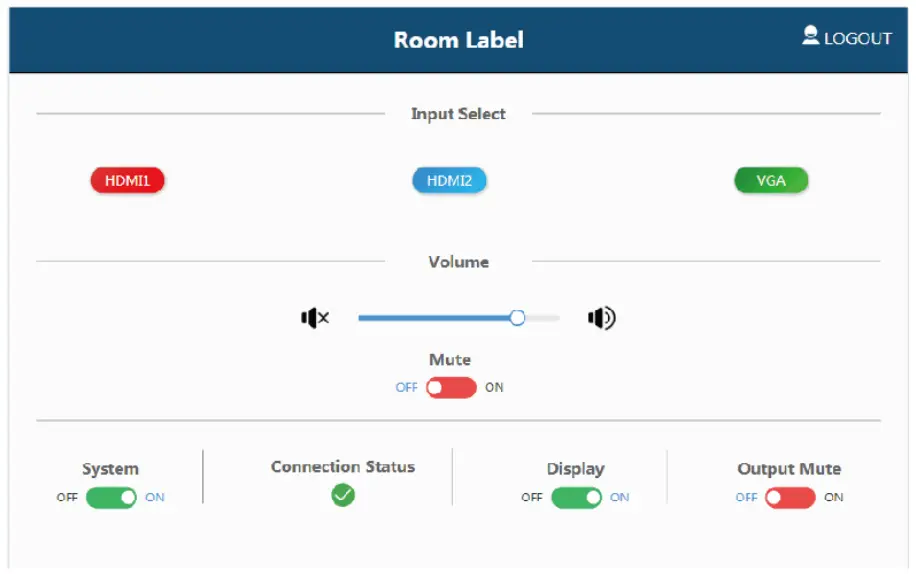Click the muted speaker icon
This screenshot has height=574, width=916.
coord(315,319)
